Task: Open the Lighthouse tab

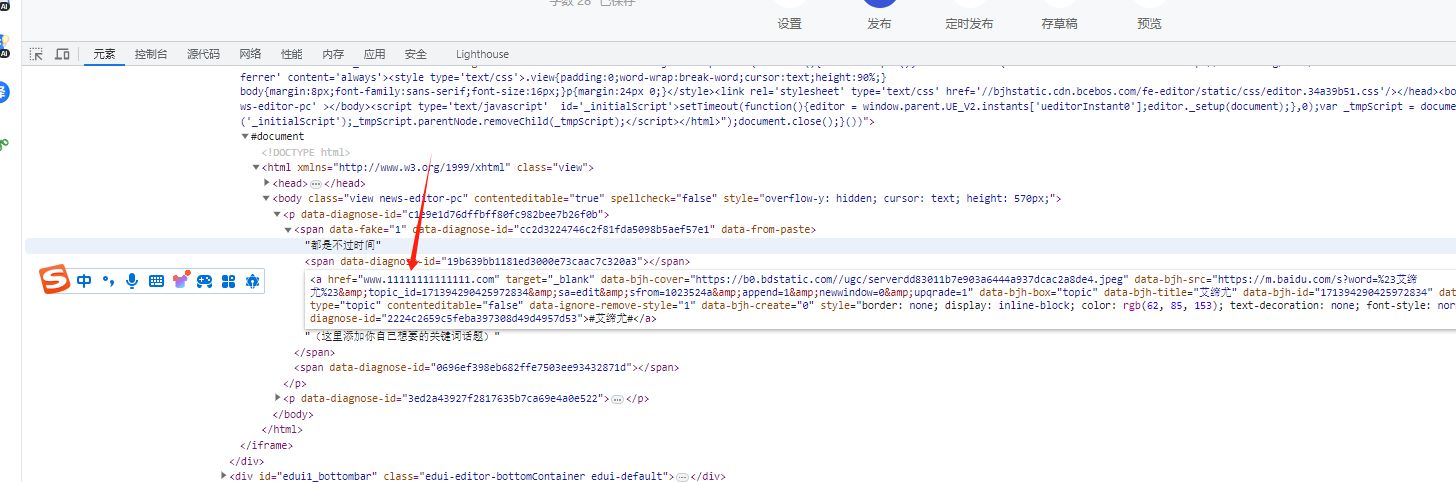Action: [482, 54]
